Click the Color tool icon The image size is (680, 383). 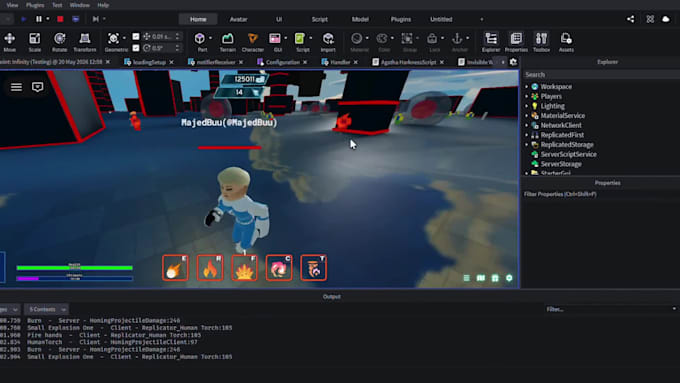pyautogui.click(x=382, y=39)
